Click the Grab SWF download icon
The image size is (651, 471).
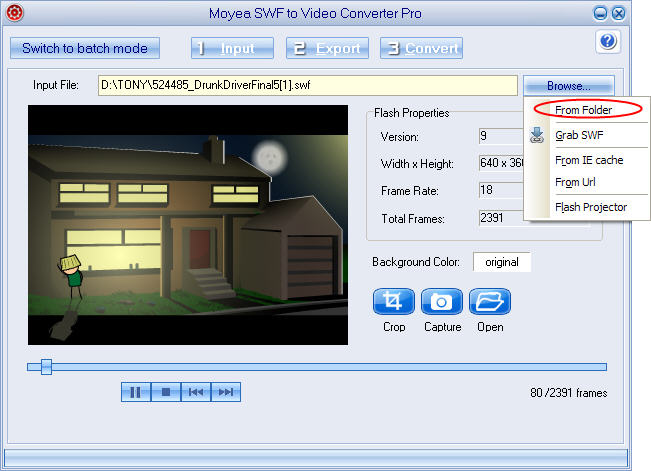click(x=537, y=135)
